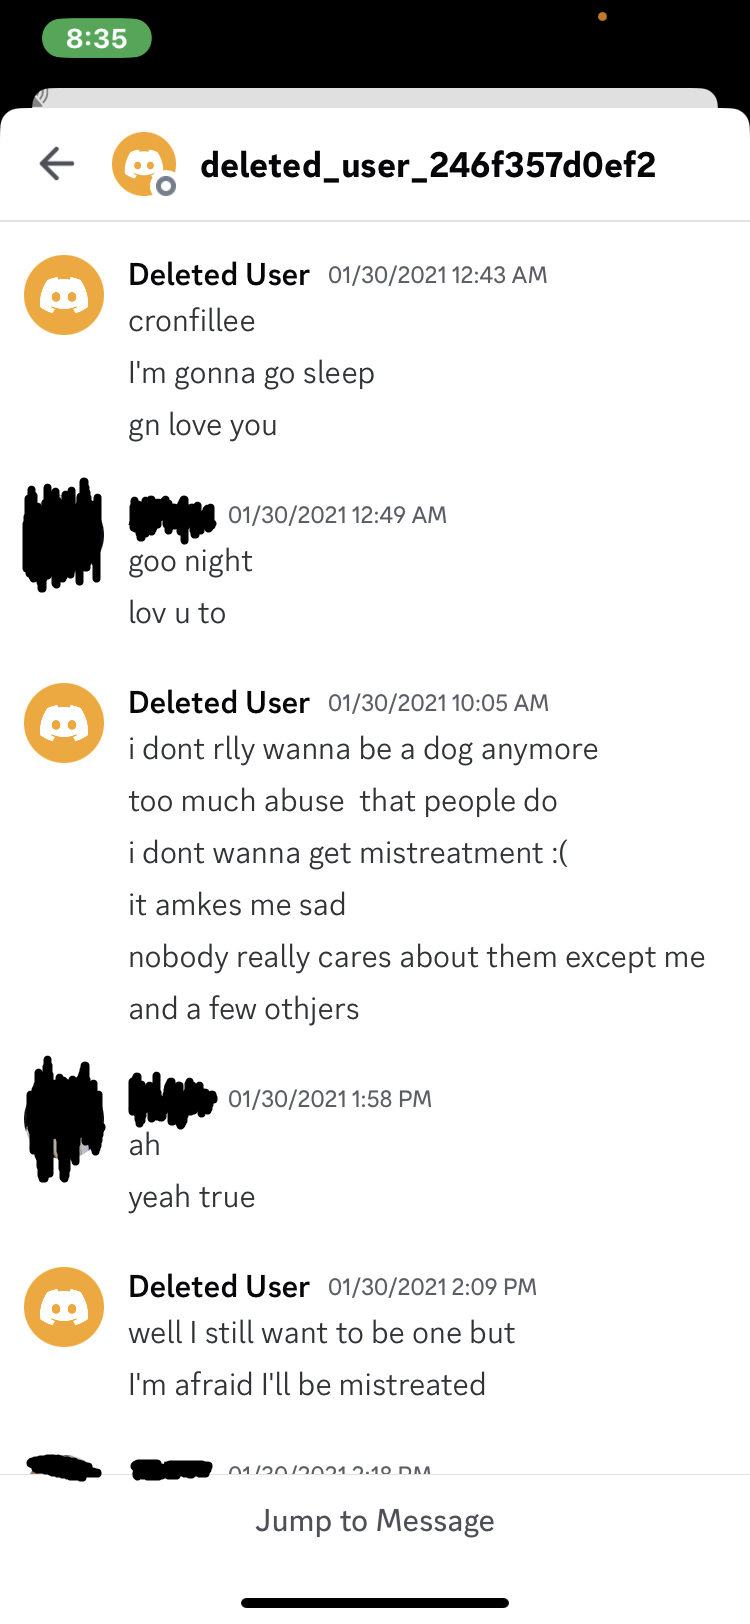Select the message 'gn love you'
The width and height of the screenshot is (750, 1624).
point(203,425)
